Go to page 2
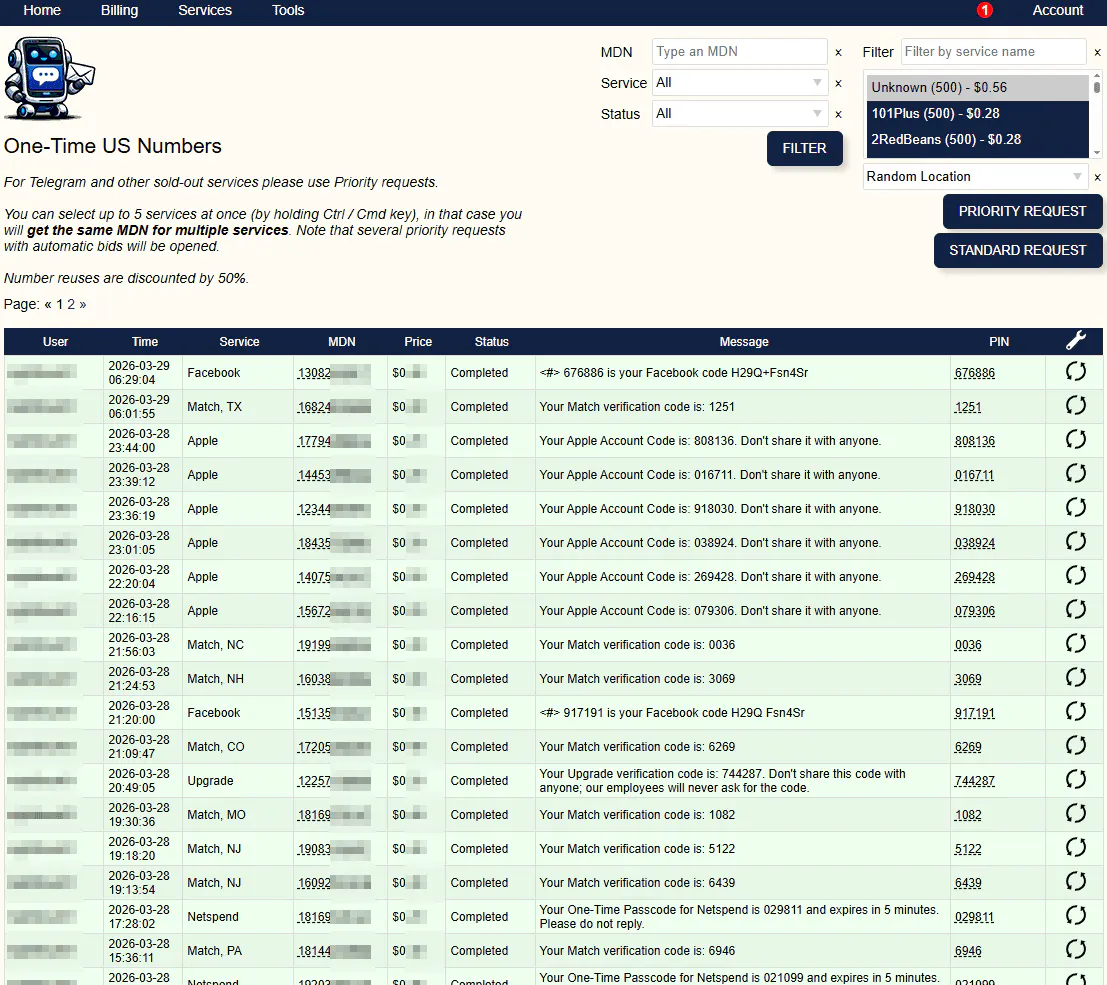The height and width of the screenshot is (985, 1107). click(x=71, y=304)
